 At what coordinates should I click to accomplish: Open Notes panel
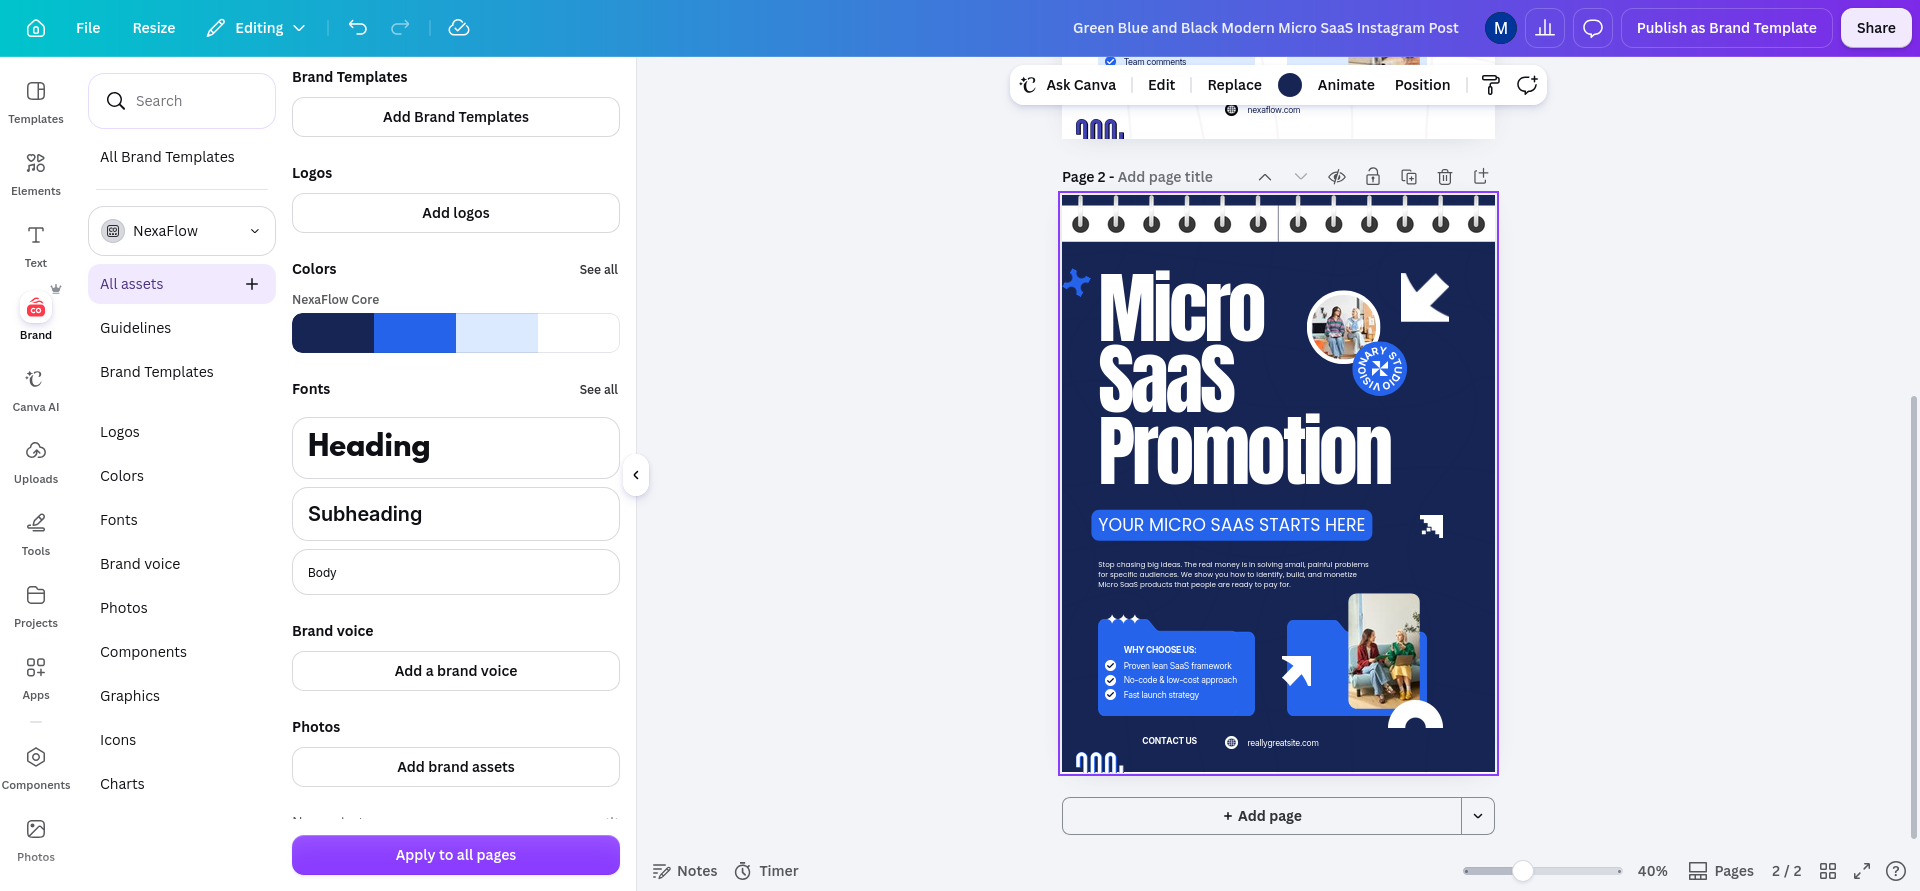pyautogui.click(x=685, y=871)
